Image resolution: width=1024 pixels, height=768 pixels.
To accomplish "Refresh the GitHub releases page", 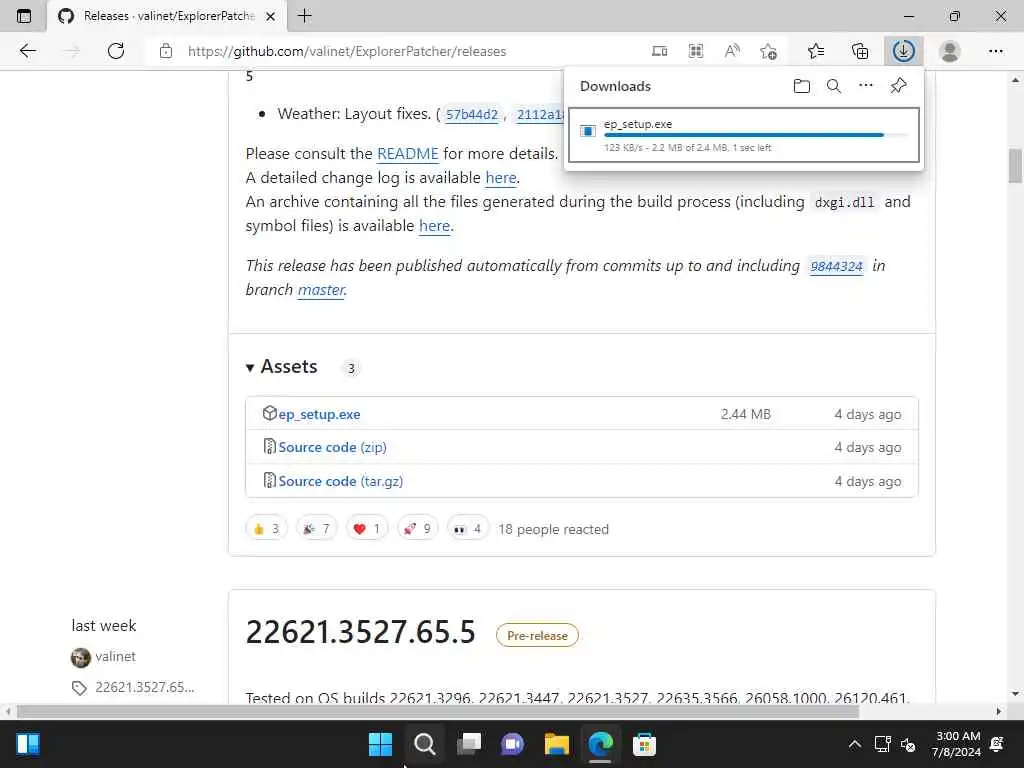I will pyautogui.click(x=116, y=51).
